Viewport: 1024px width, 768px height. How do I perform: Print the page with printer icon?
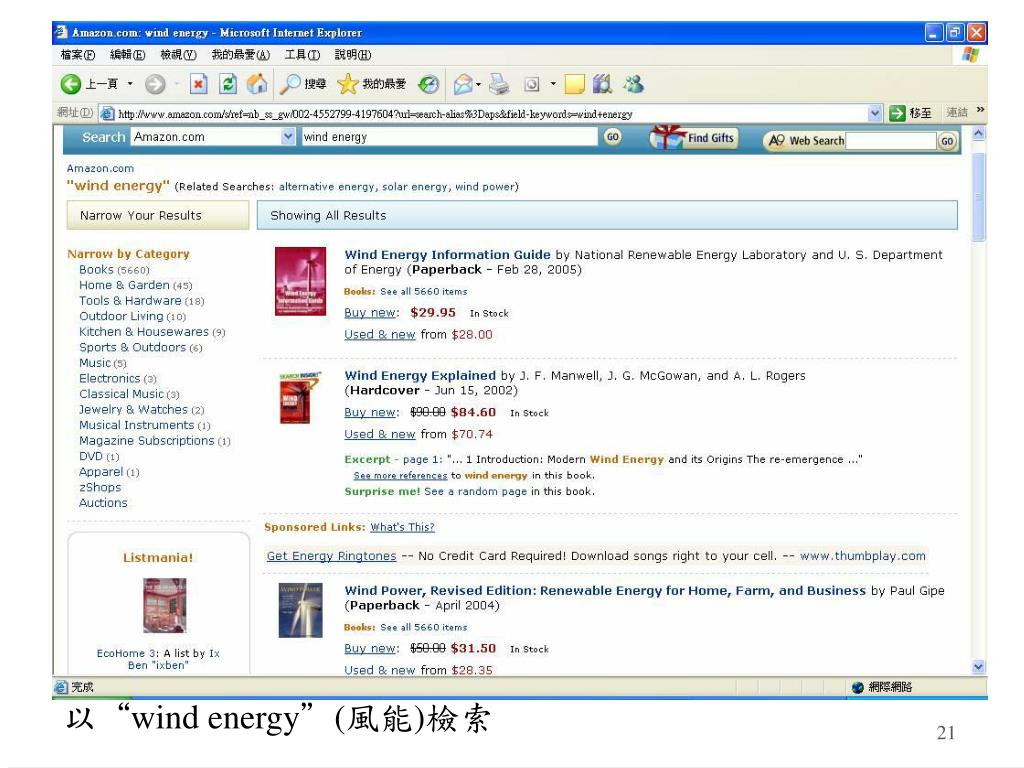pyautogui.click(x=499, y=84)
